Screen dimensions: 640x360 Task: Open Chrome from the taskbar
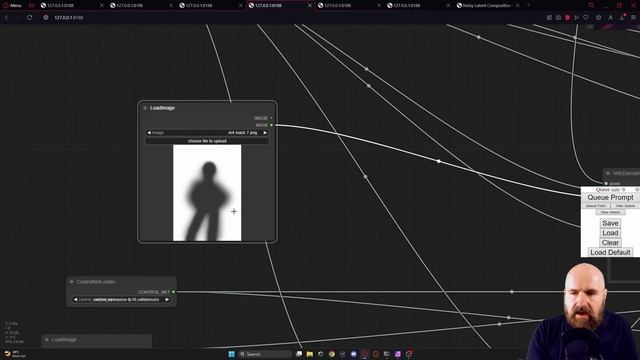[331, 354]
